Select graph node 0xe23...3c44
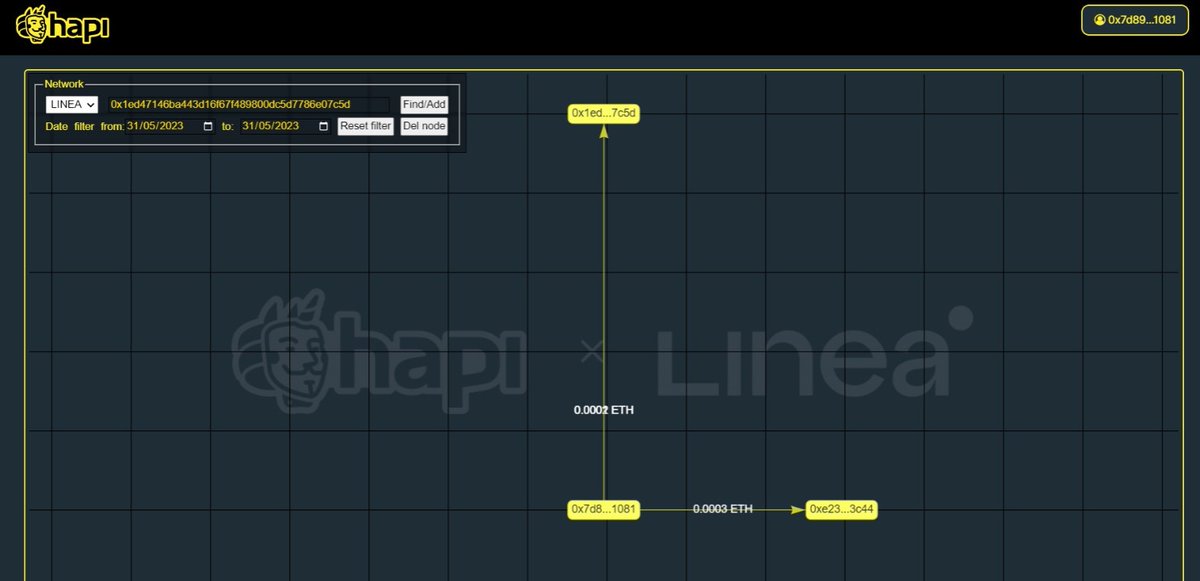Image resolution: width=1200 pixels, height=581 pixels. pos(842,509)
